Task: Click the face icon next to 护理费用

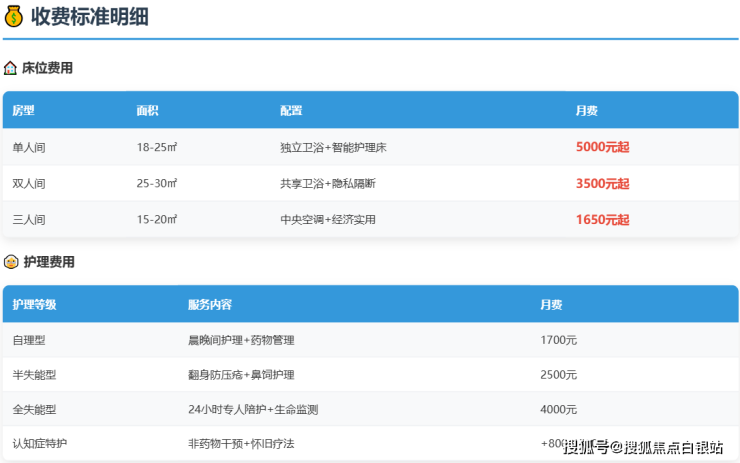Action: 11,262
